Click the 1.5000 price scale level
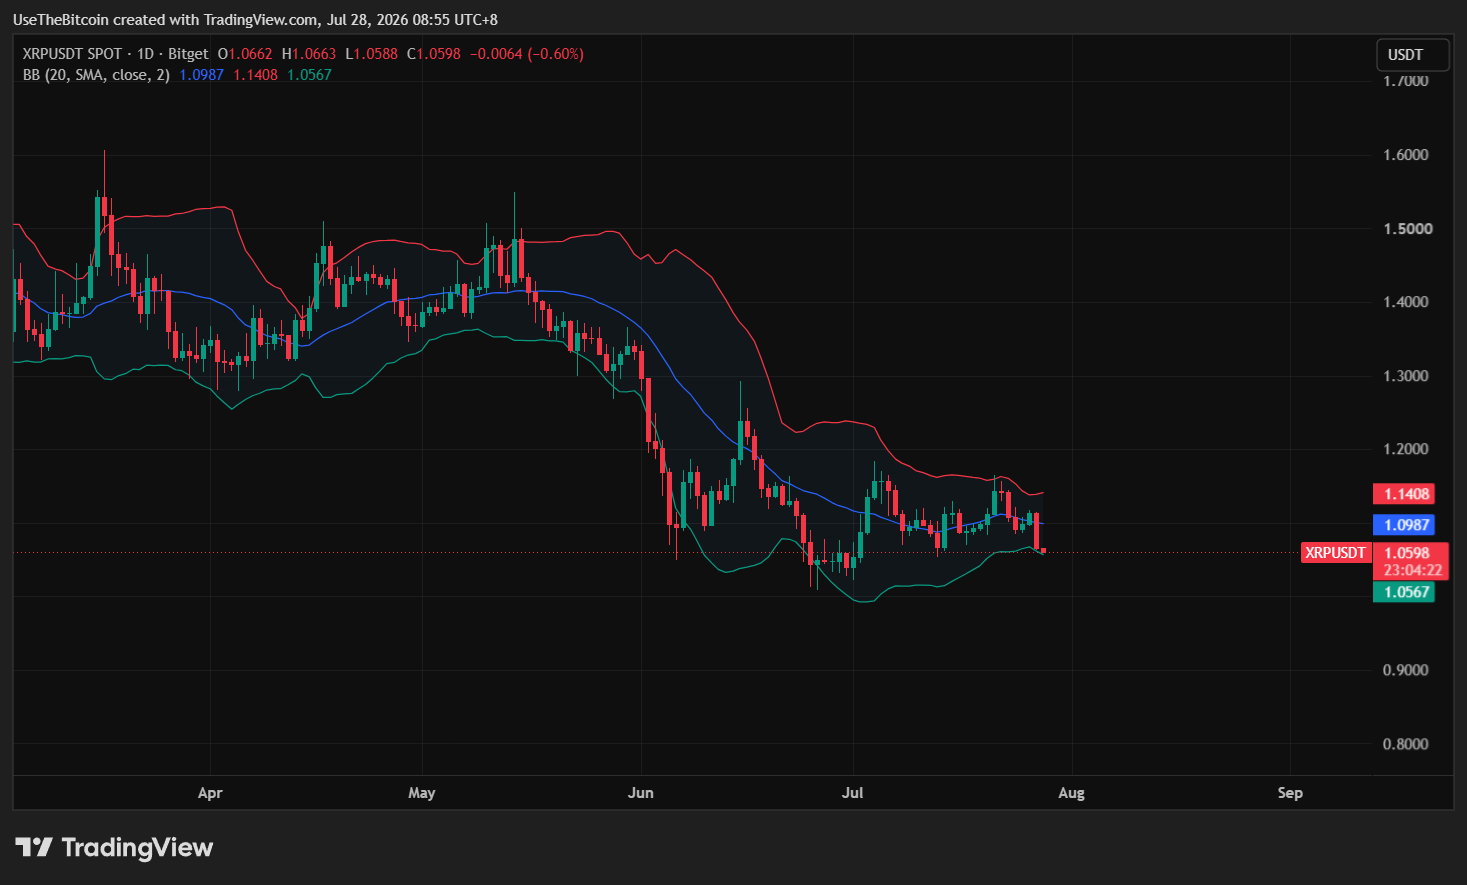Image resolution: width=1467 pixels, height=885 pixels. 1406,229
